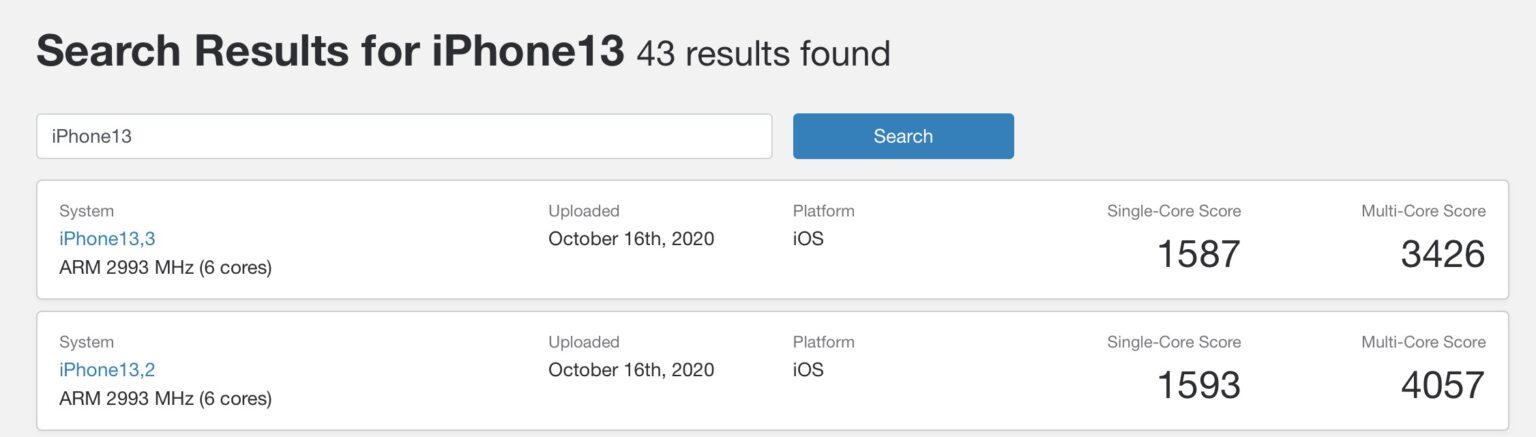The width and height of the screenshot is (1536, 437).
Task: Click the "43 results found" count text
Action: (x=763, y=53)
